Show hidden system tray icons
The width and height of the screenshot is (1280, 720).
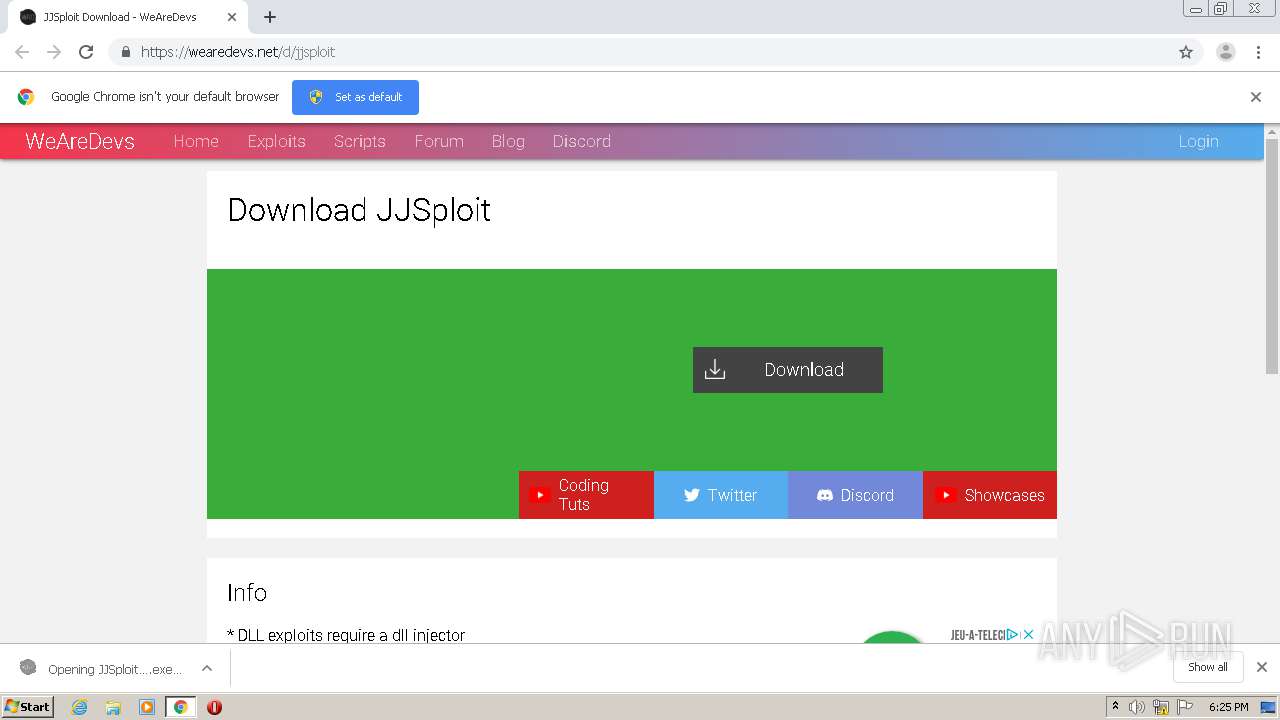(x=1115, y=707)
